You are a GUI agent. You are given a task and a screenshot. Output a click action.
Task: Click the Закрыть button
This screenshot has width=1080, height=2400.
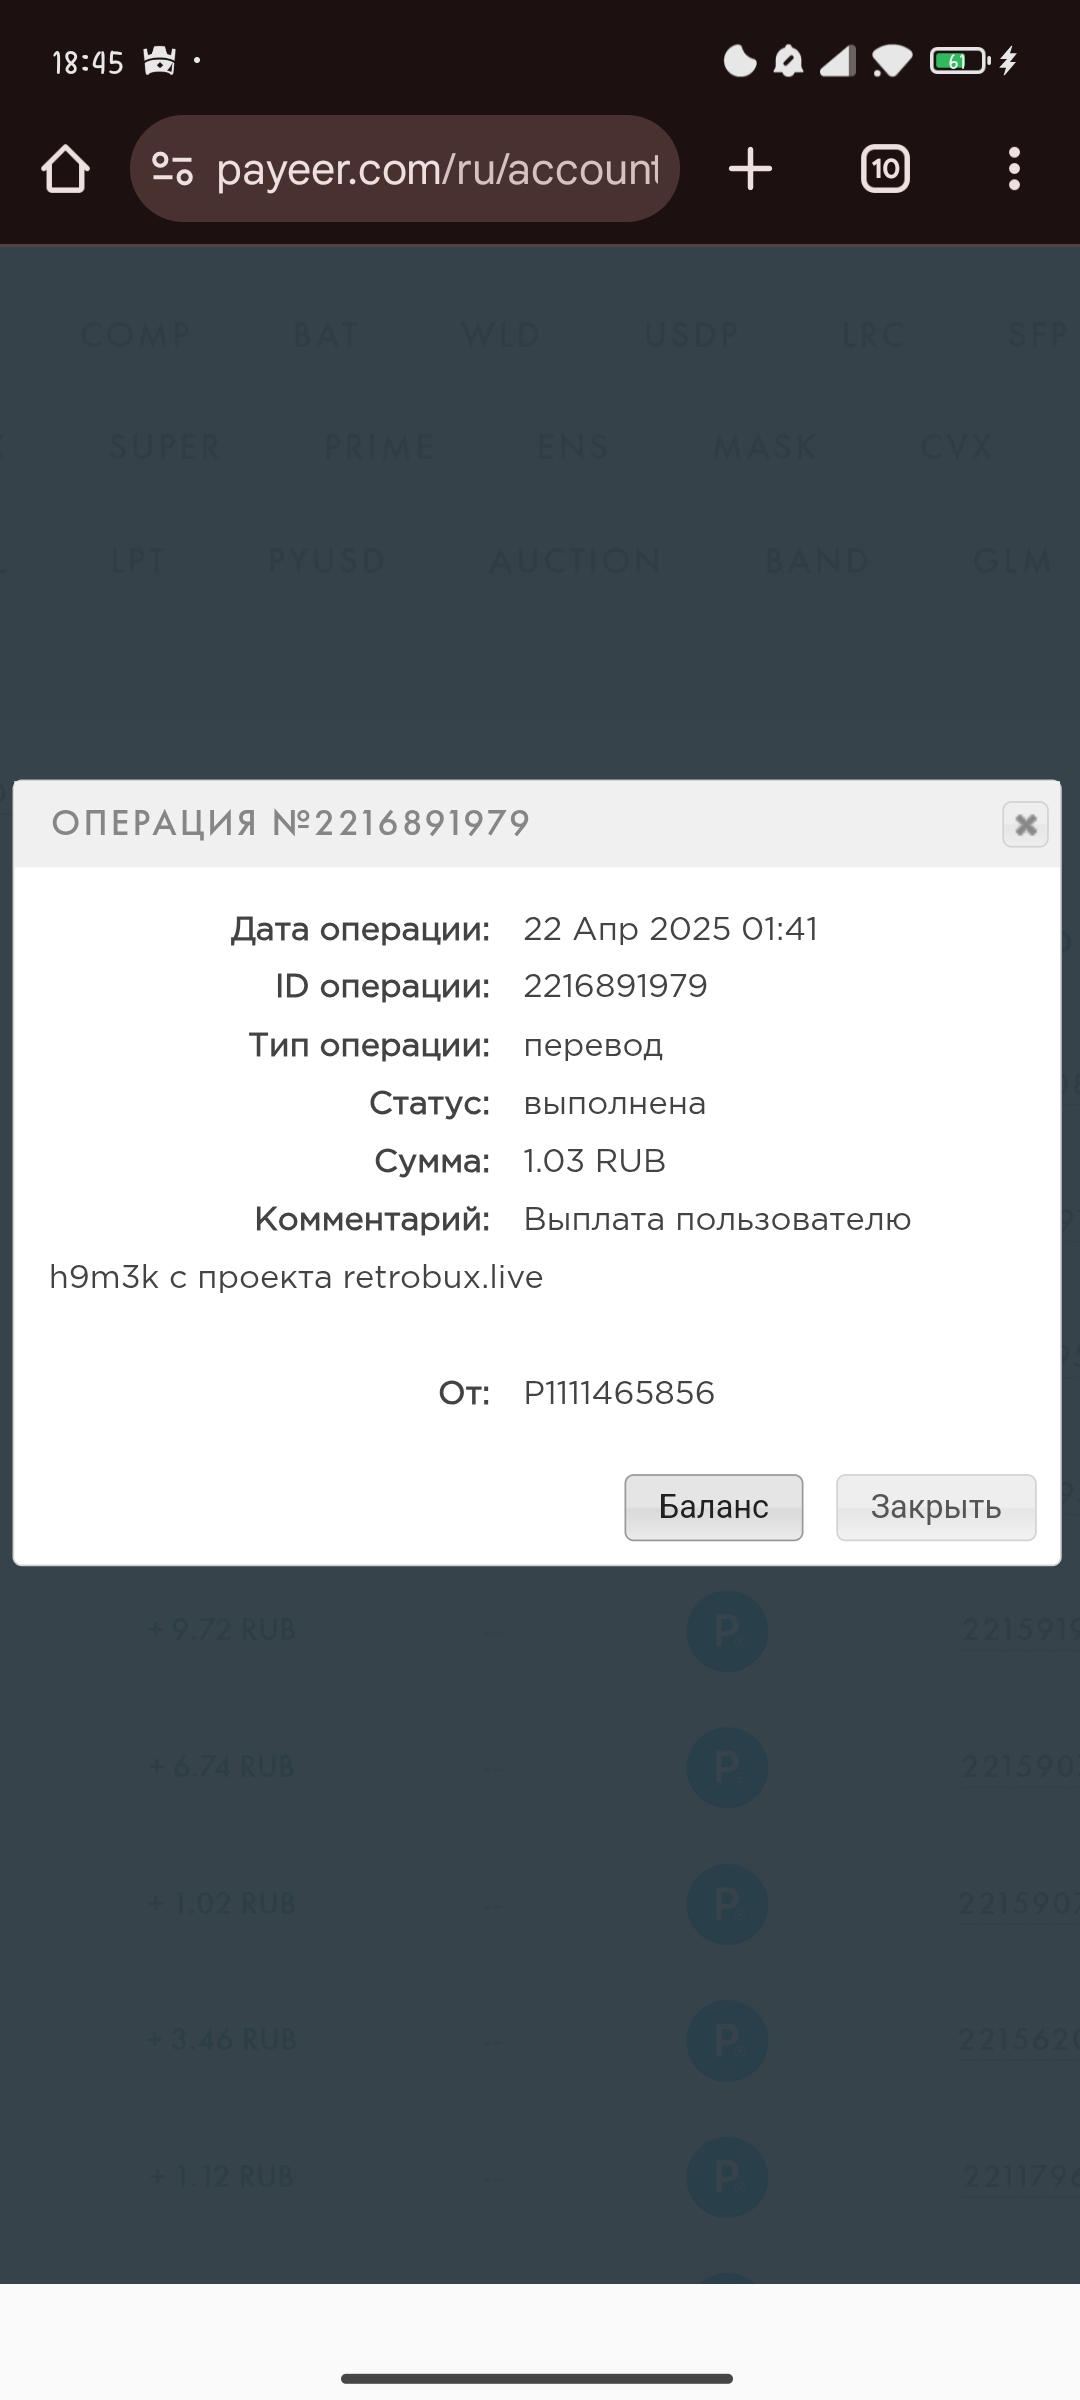pos(936,1507)
